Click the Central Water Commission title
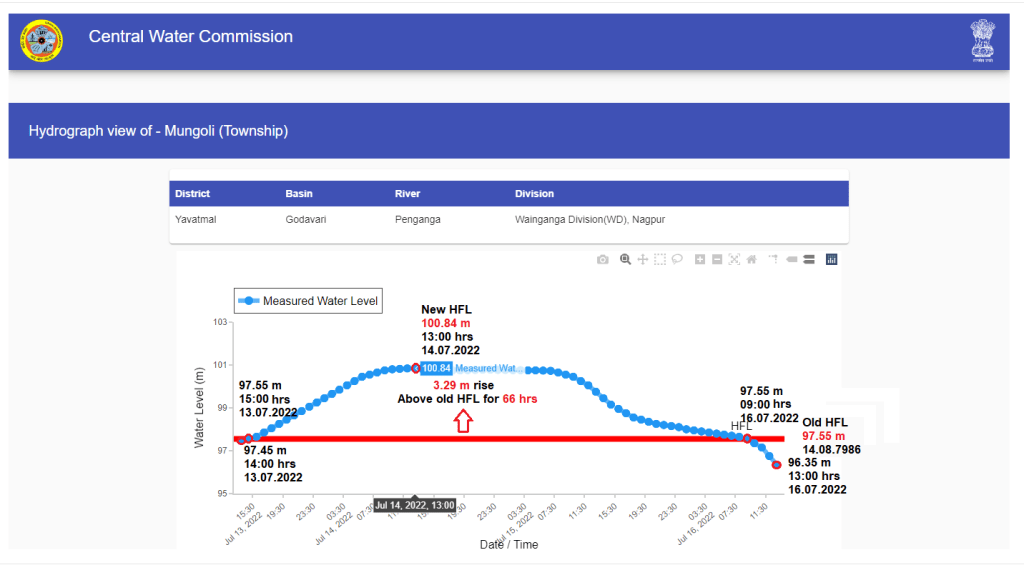Image resolution: width=1024 pixels, height=570 pixels. (x=191, y=37)
